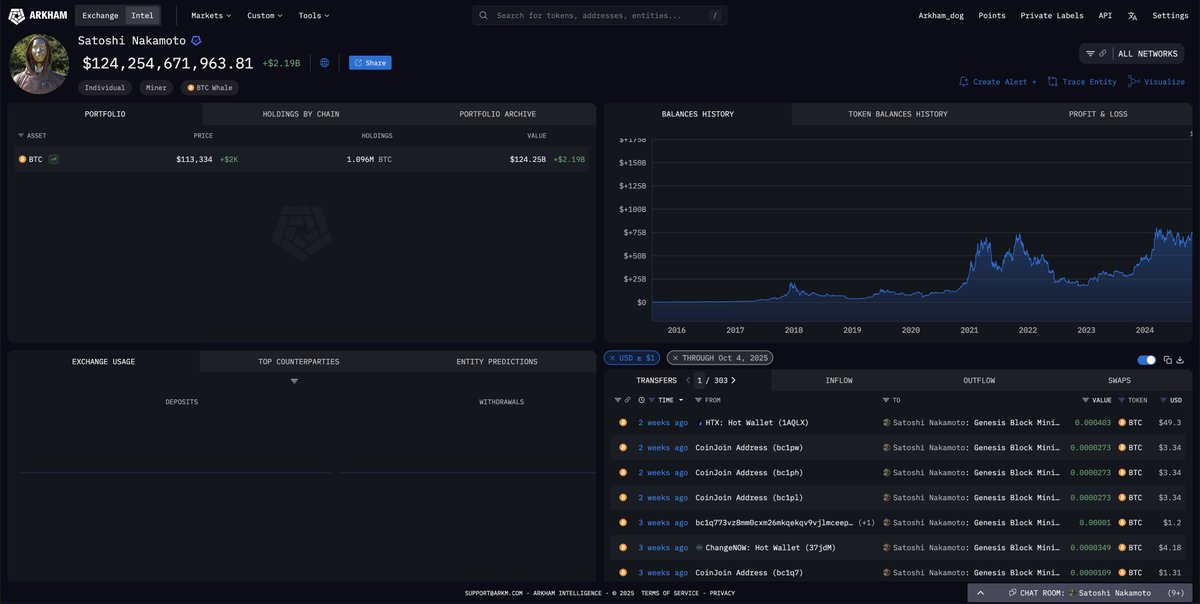This screenshot has width=1200, height=604.
Task: Click the chain link icon in the networks selector
Action: click(1103, 53)
